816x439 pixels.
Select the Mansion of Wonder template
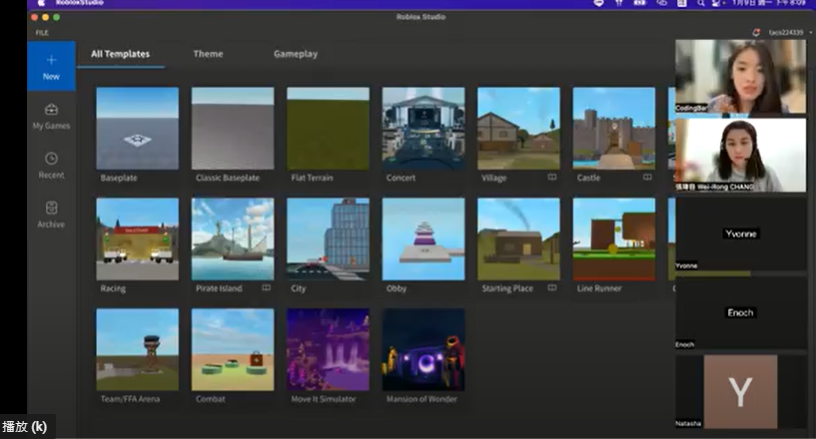click(x=423, y=350)
